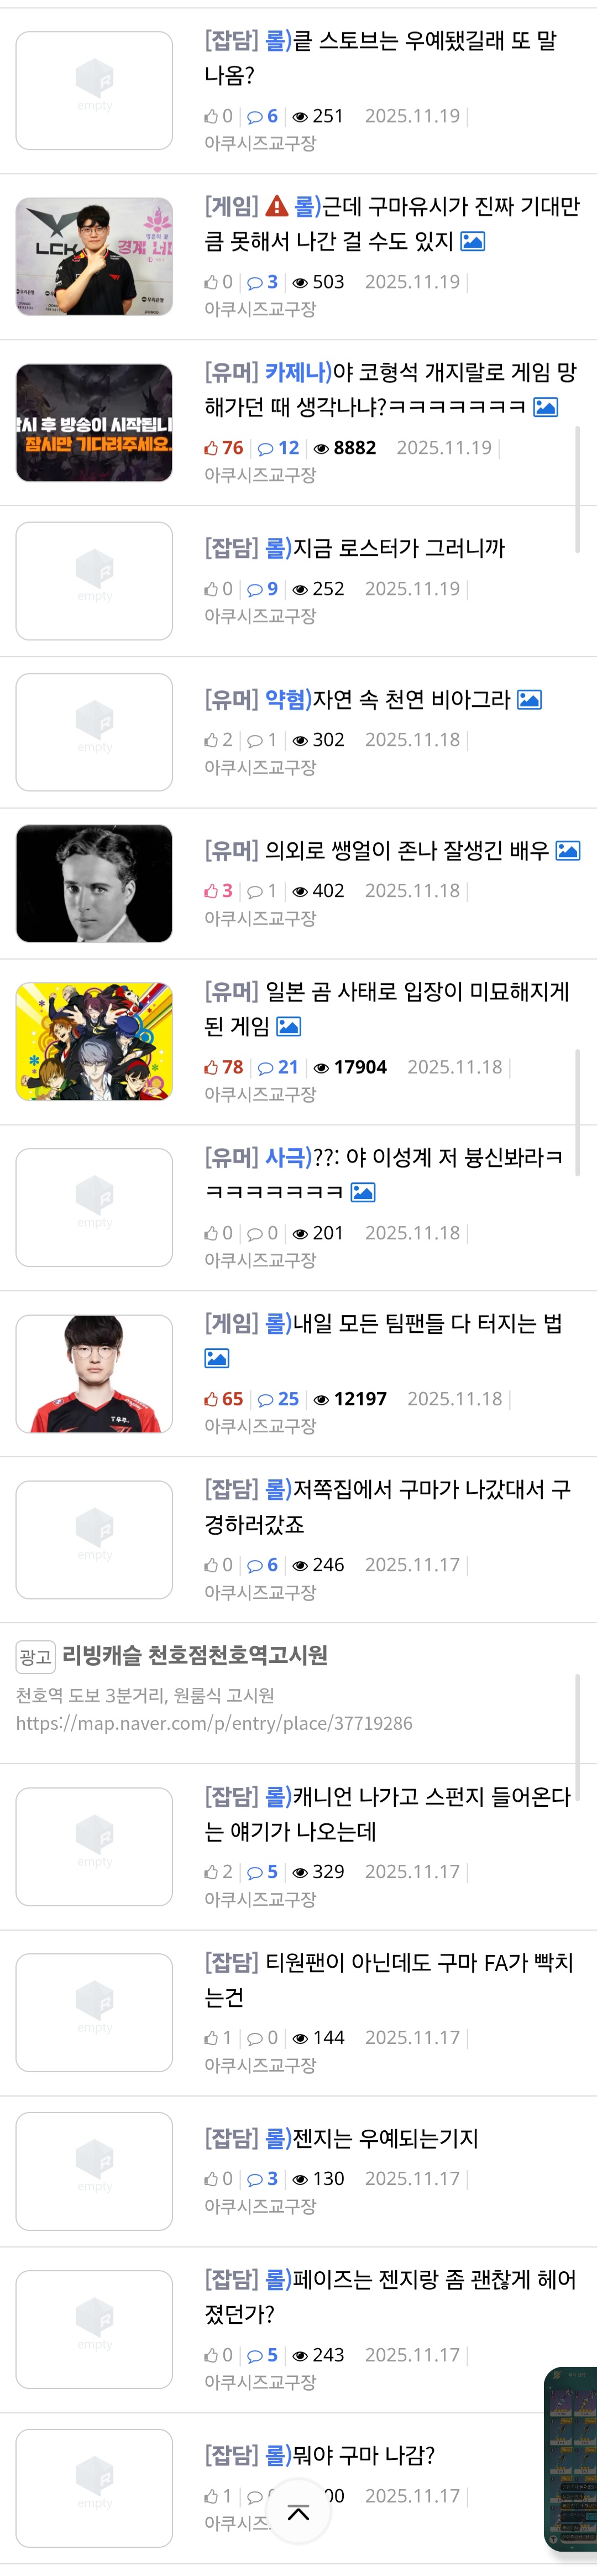597x2576 pixels.
Task: Open post 일본 곰 사태로 입장이 미묘해지게 된 게임
Action: point(387,1009)
